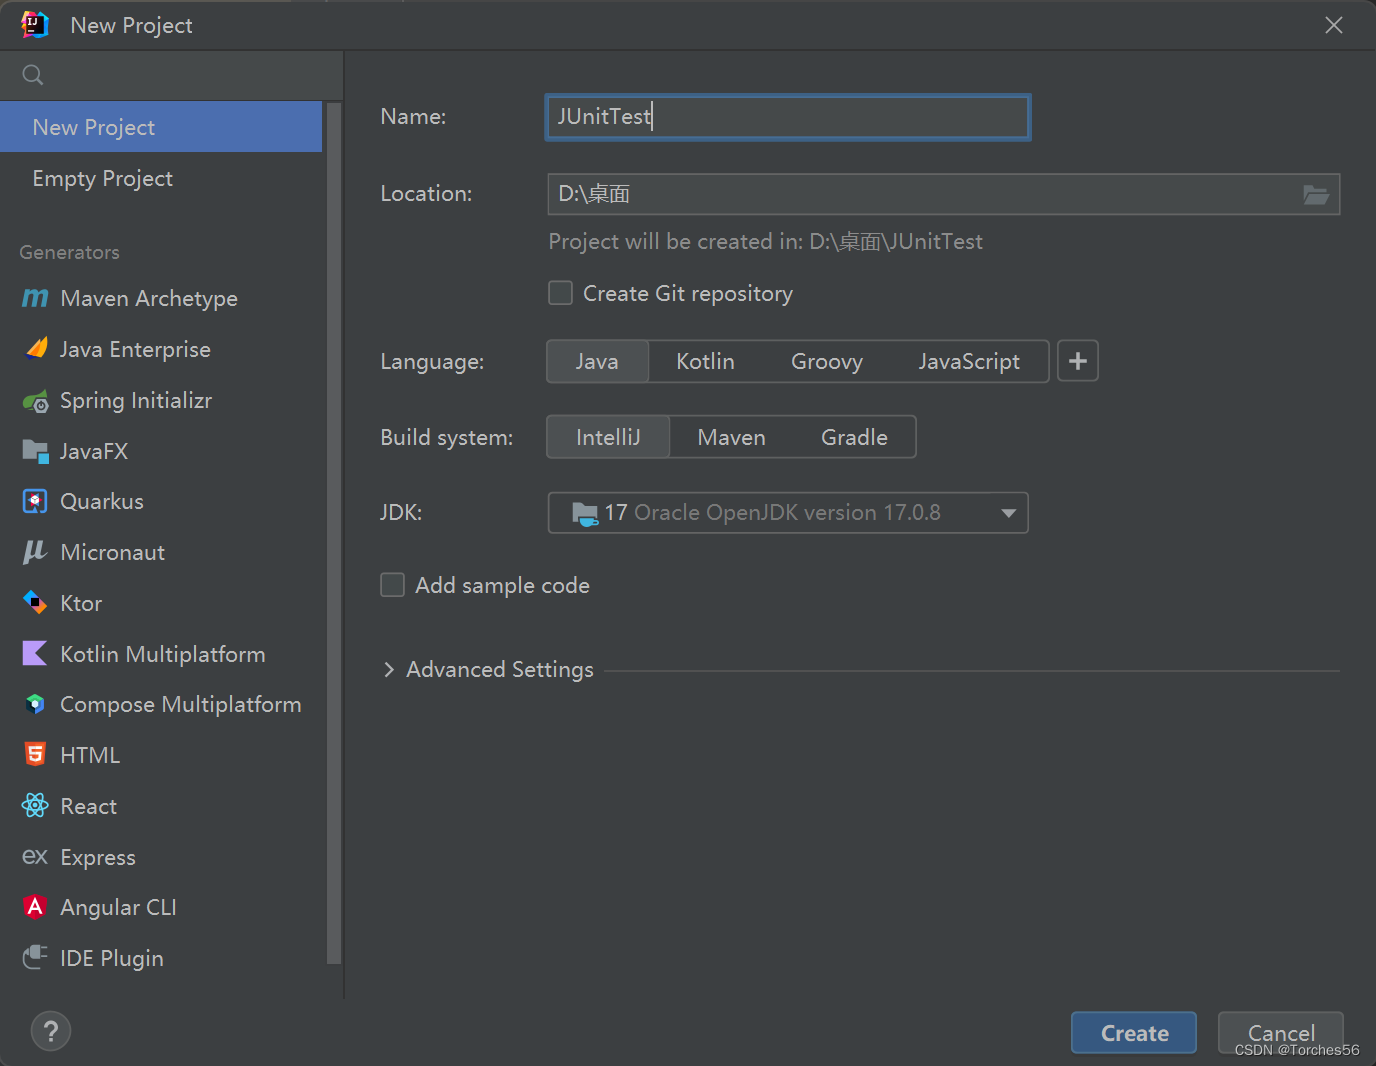Click the search field in the sidebar

tap(171, 75)
